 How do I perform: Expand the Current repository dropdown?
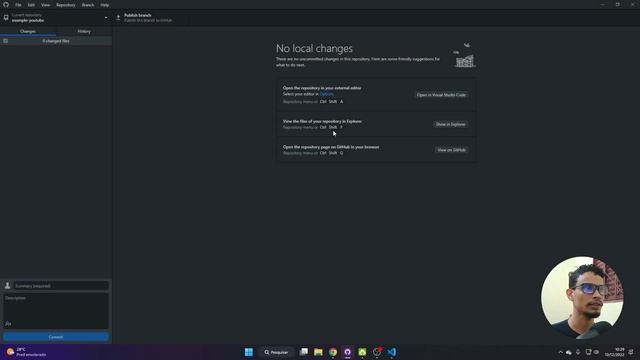56,18
